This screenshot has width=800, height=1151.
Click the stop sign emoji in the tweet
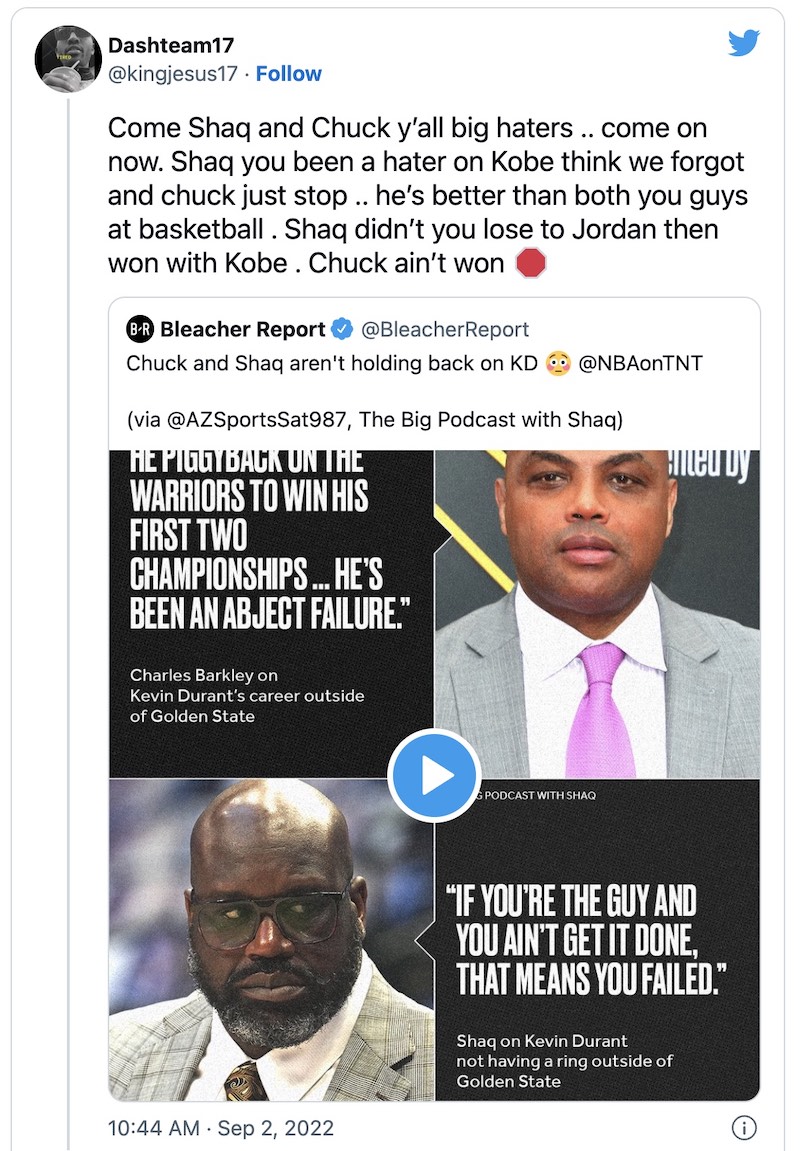click(x=532, y=262)
